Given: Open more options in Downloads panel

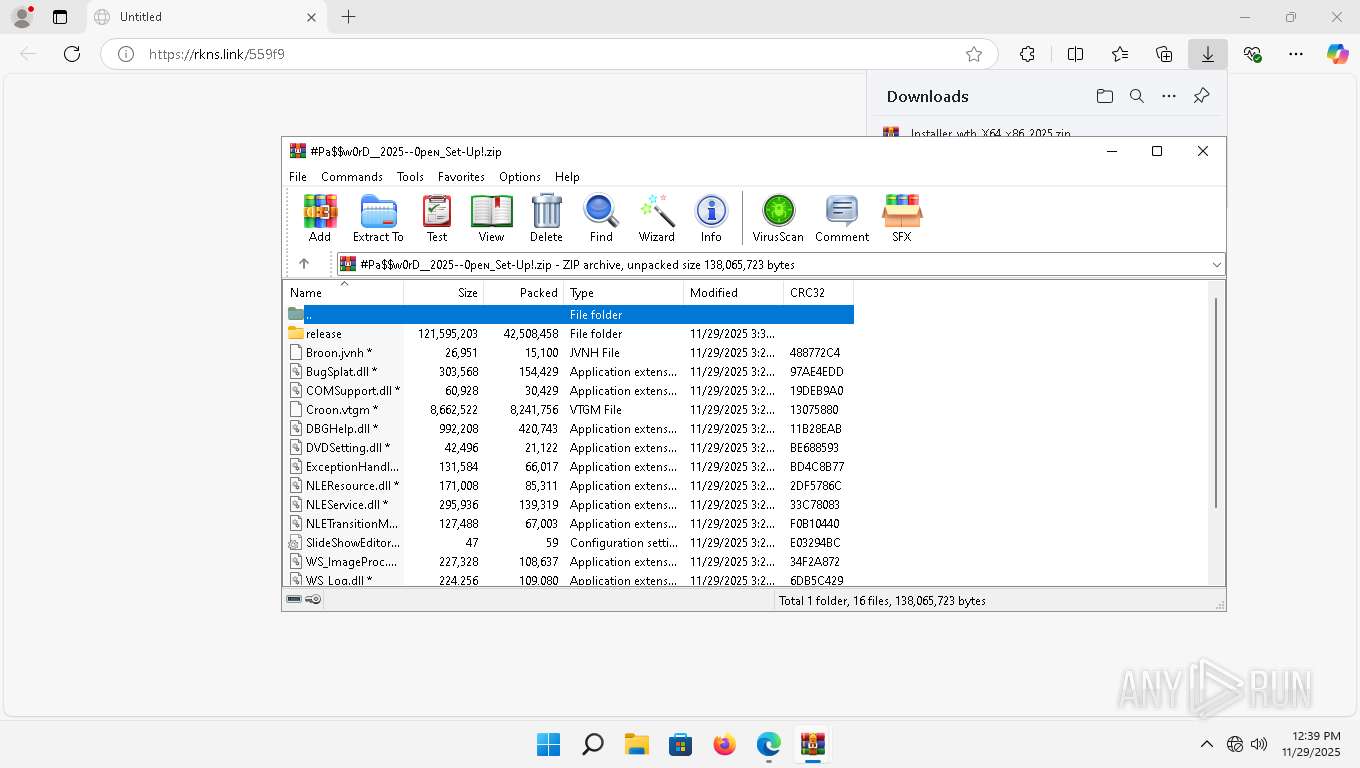Looking at the screenshot, I should 1169,96.
